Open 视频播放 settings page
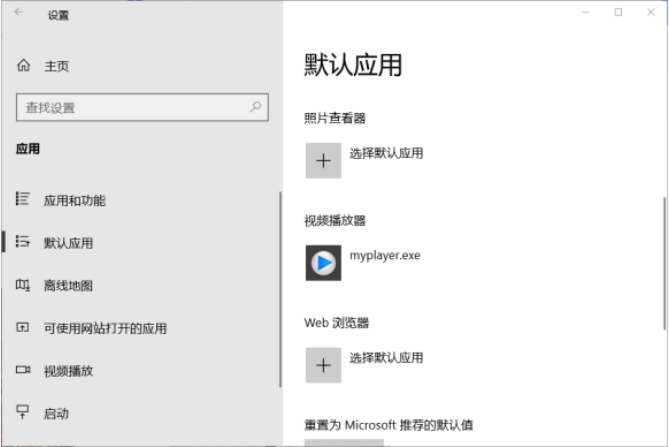 pyautogui.click(x=141, y=371)
